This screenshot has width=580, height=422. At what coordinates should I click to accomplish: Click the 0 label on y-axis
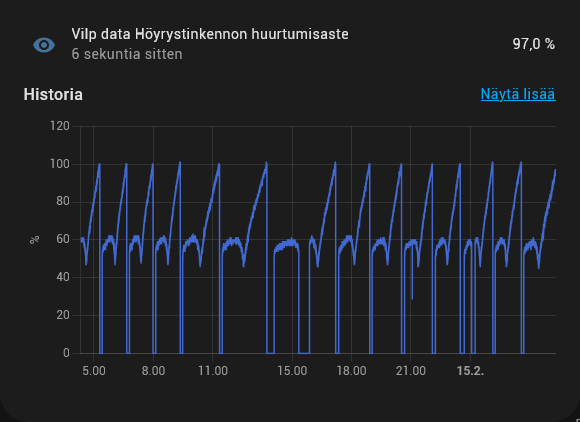click(x=66, y=353)
